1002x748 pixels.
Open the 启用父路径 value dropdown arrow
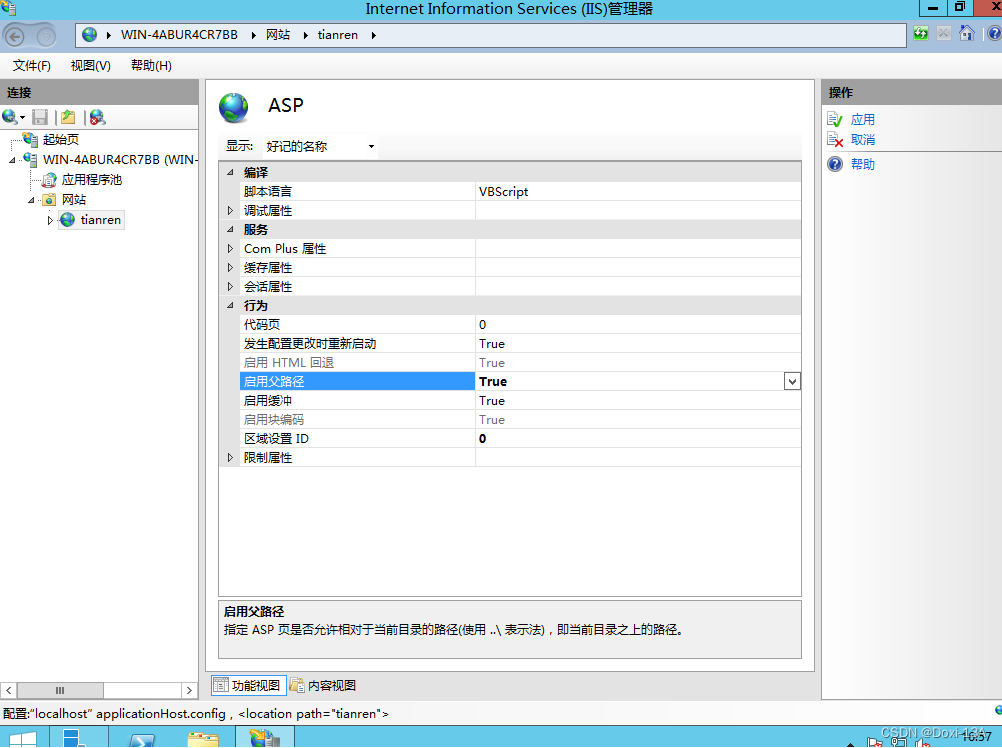click(792, 381)
